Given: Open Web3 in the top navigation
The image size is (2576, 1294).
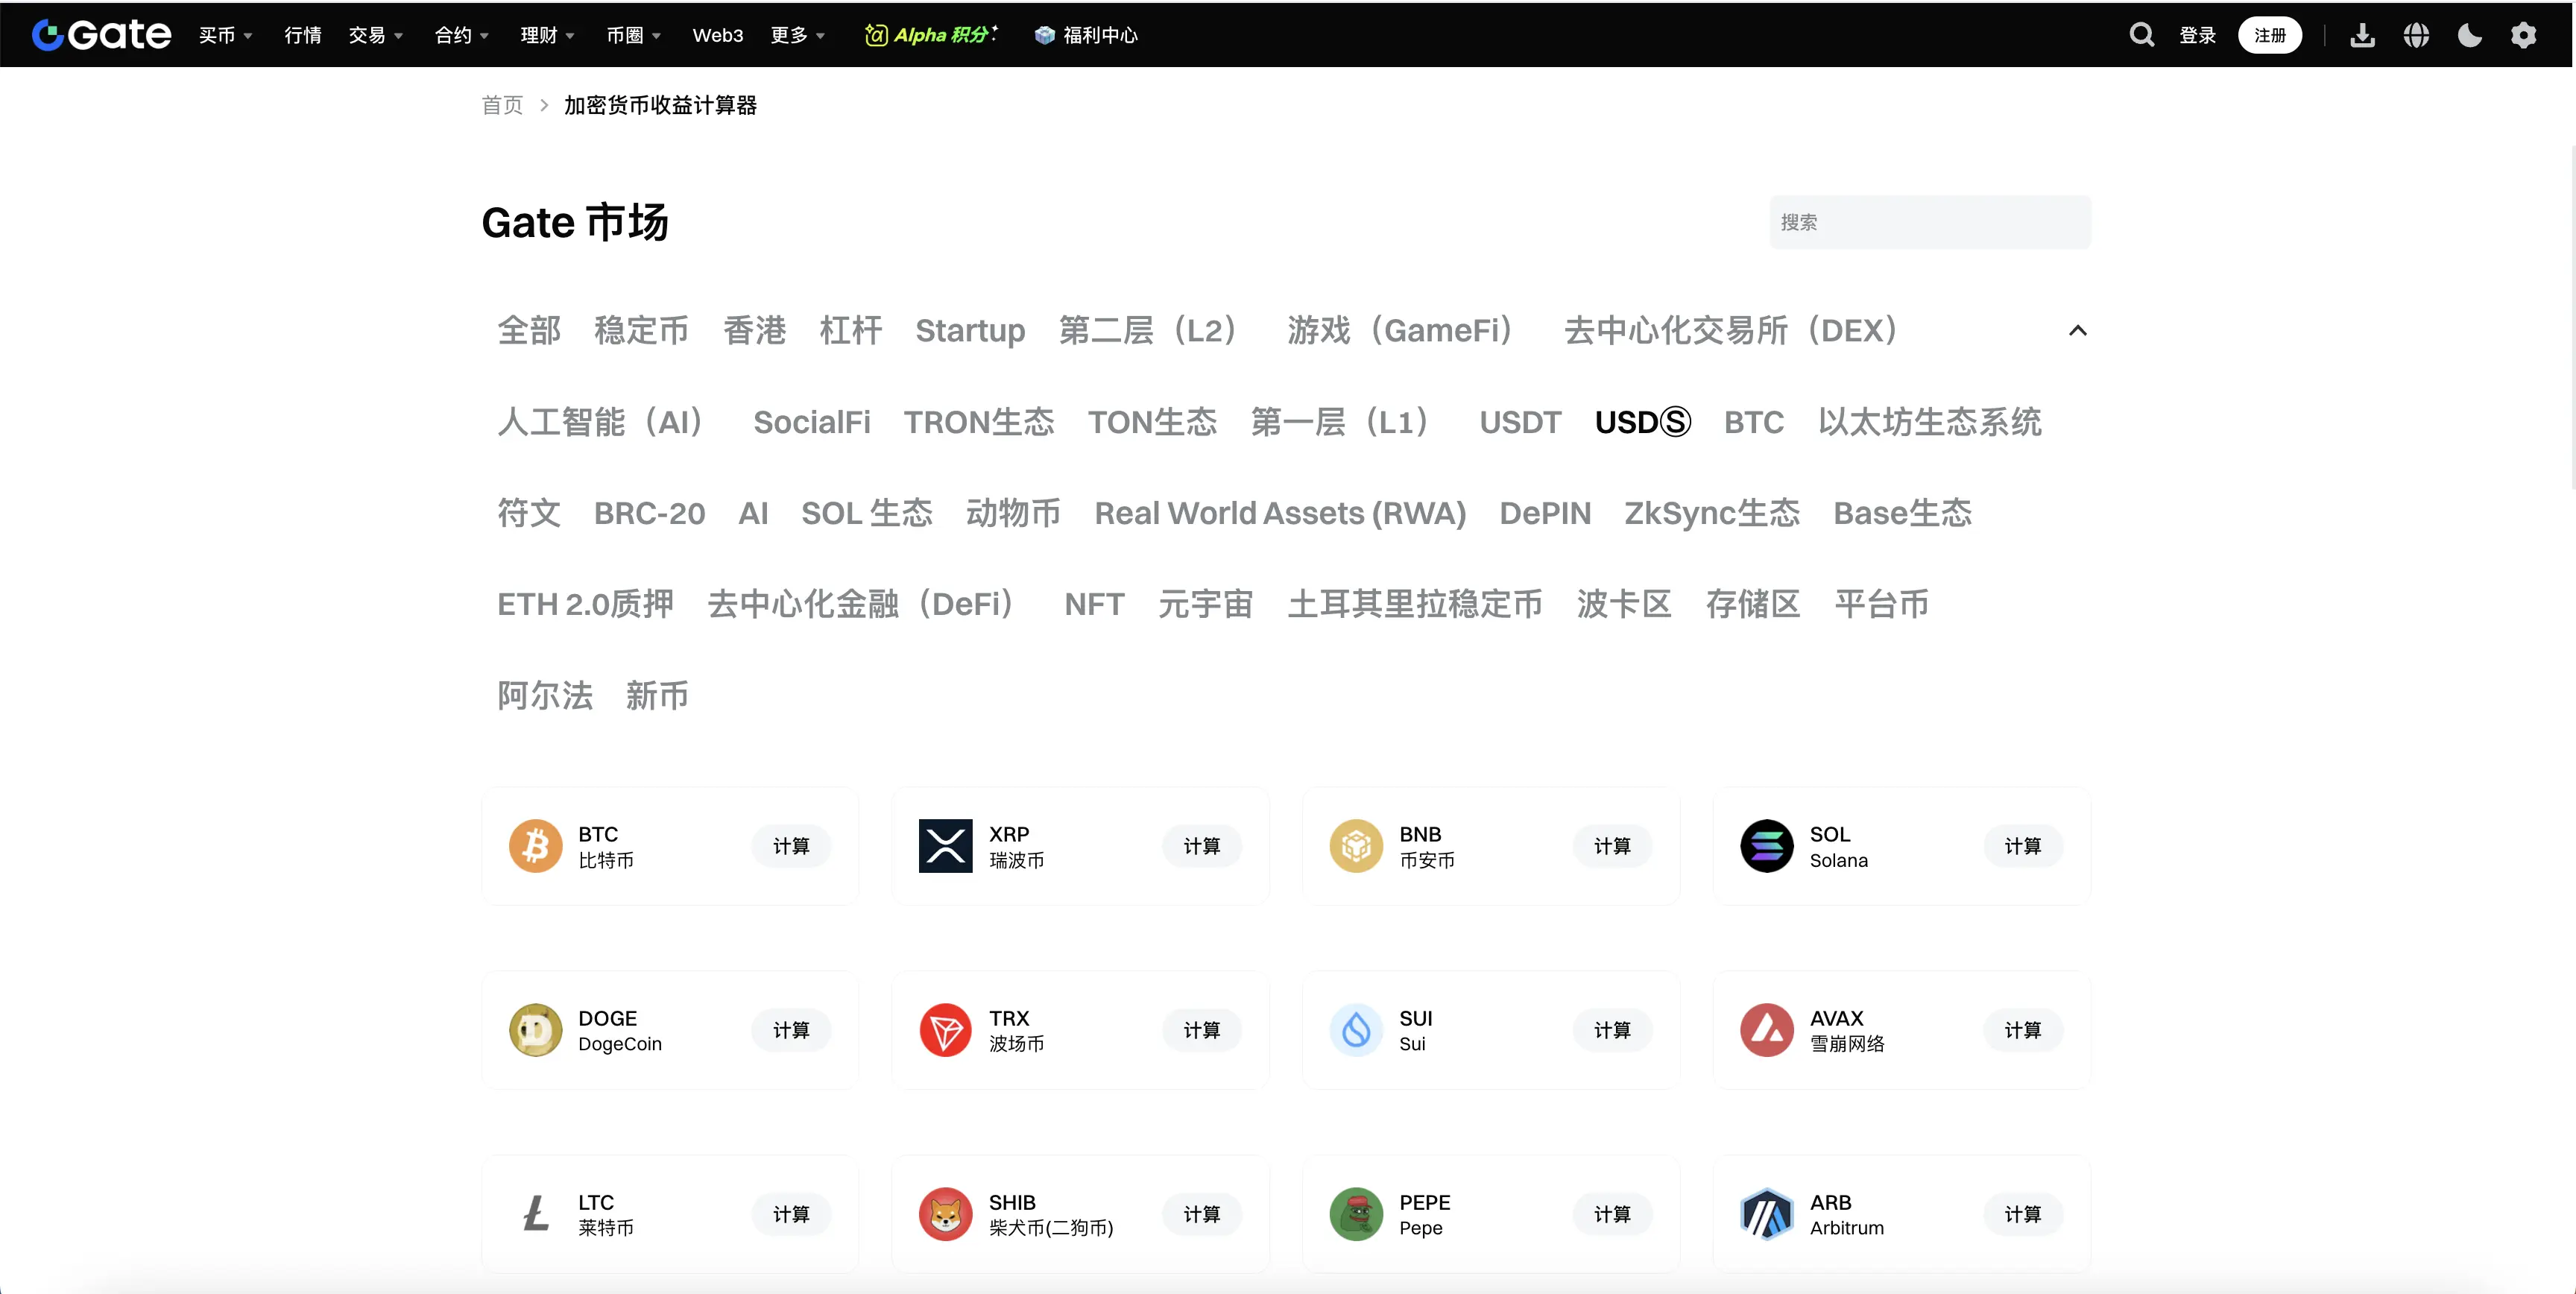Looking at the screenshot, I should (x=717, y=35).
